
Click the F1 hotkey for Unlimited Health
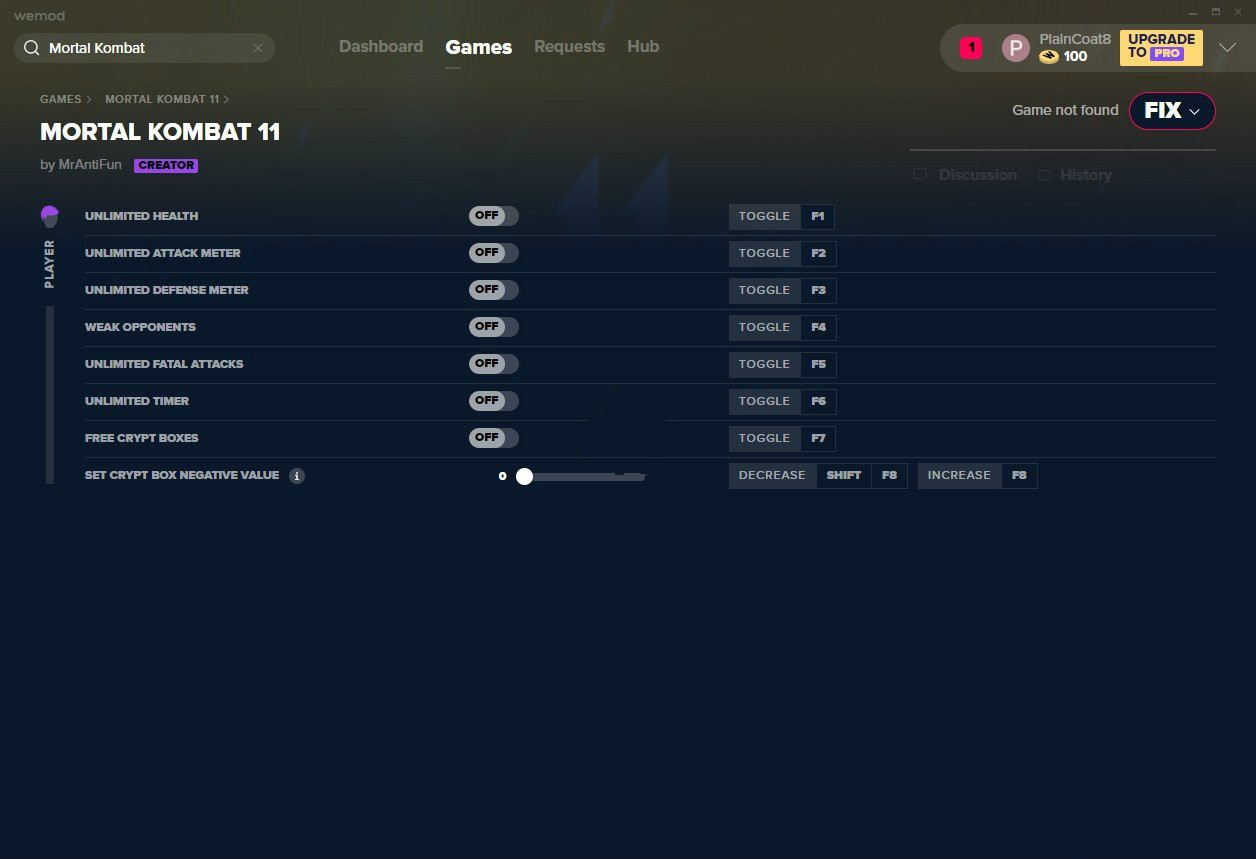click(817, 216)
